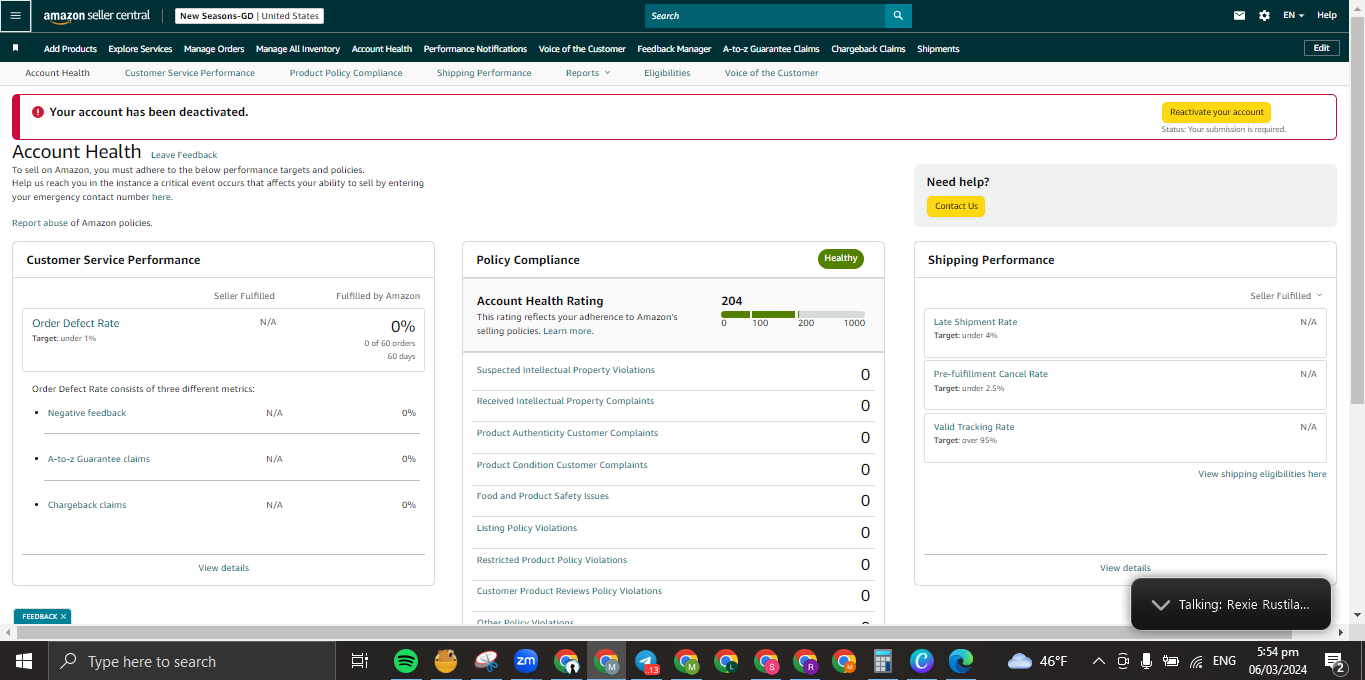This screenshot has height=680, width=1365.
Task: Click the bookmark flag icon
Action: click(x=15, y=48)
